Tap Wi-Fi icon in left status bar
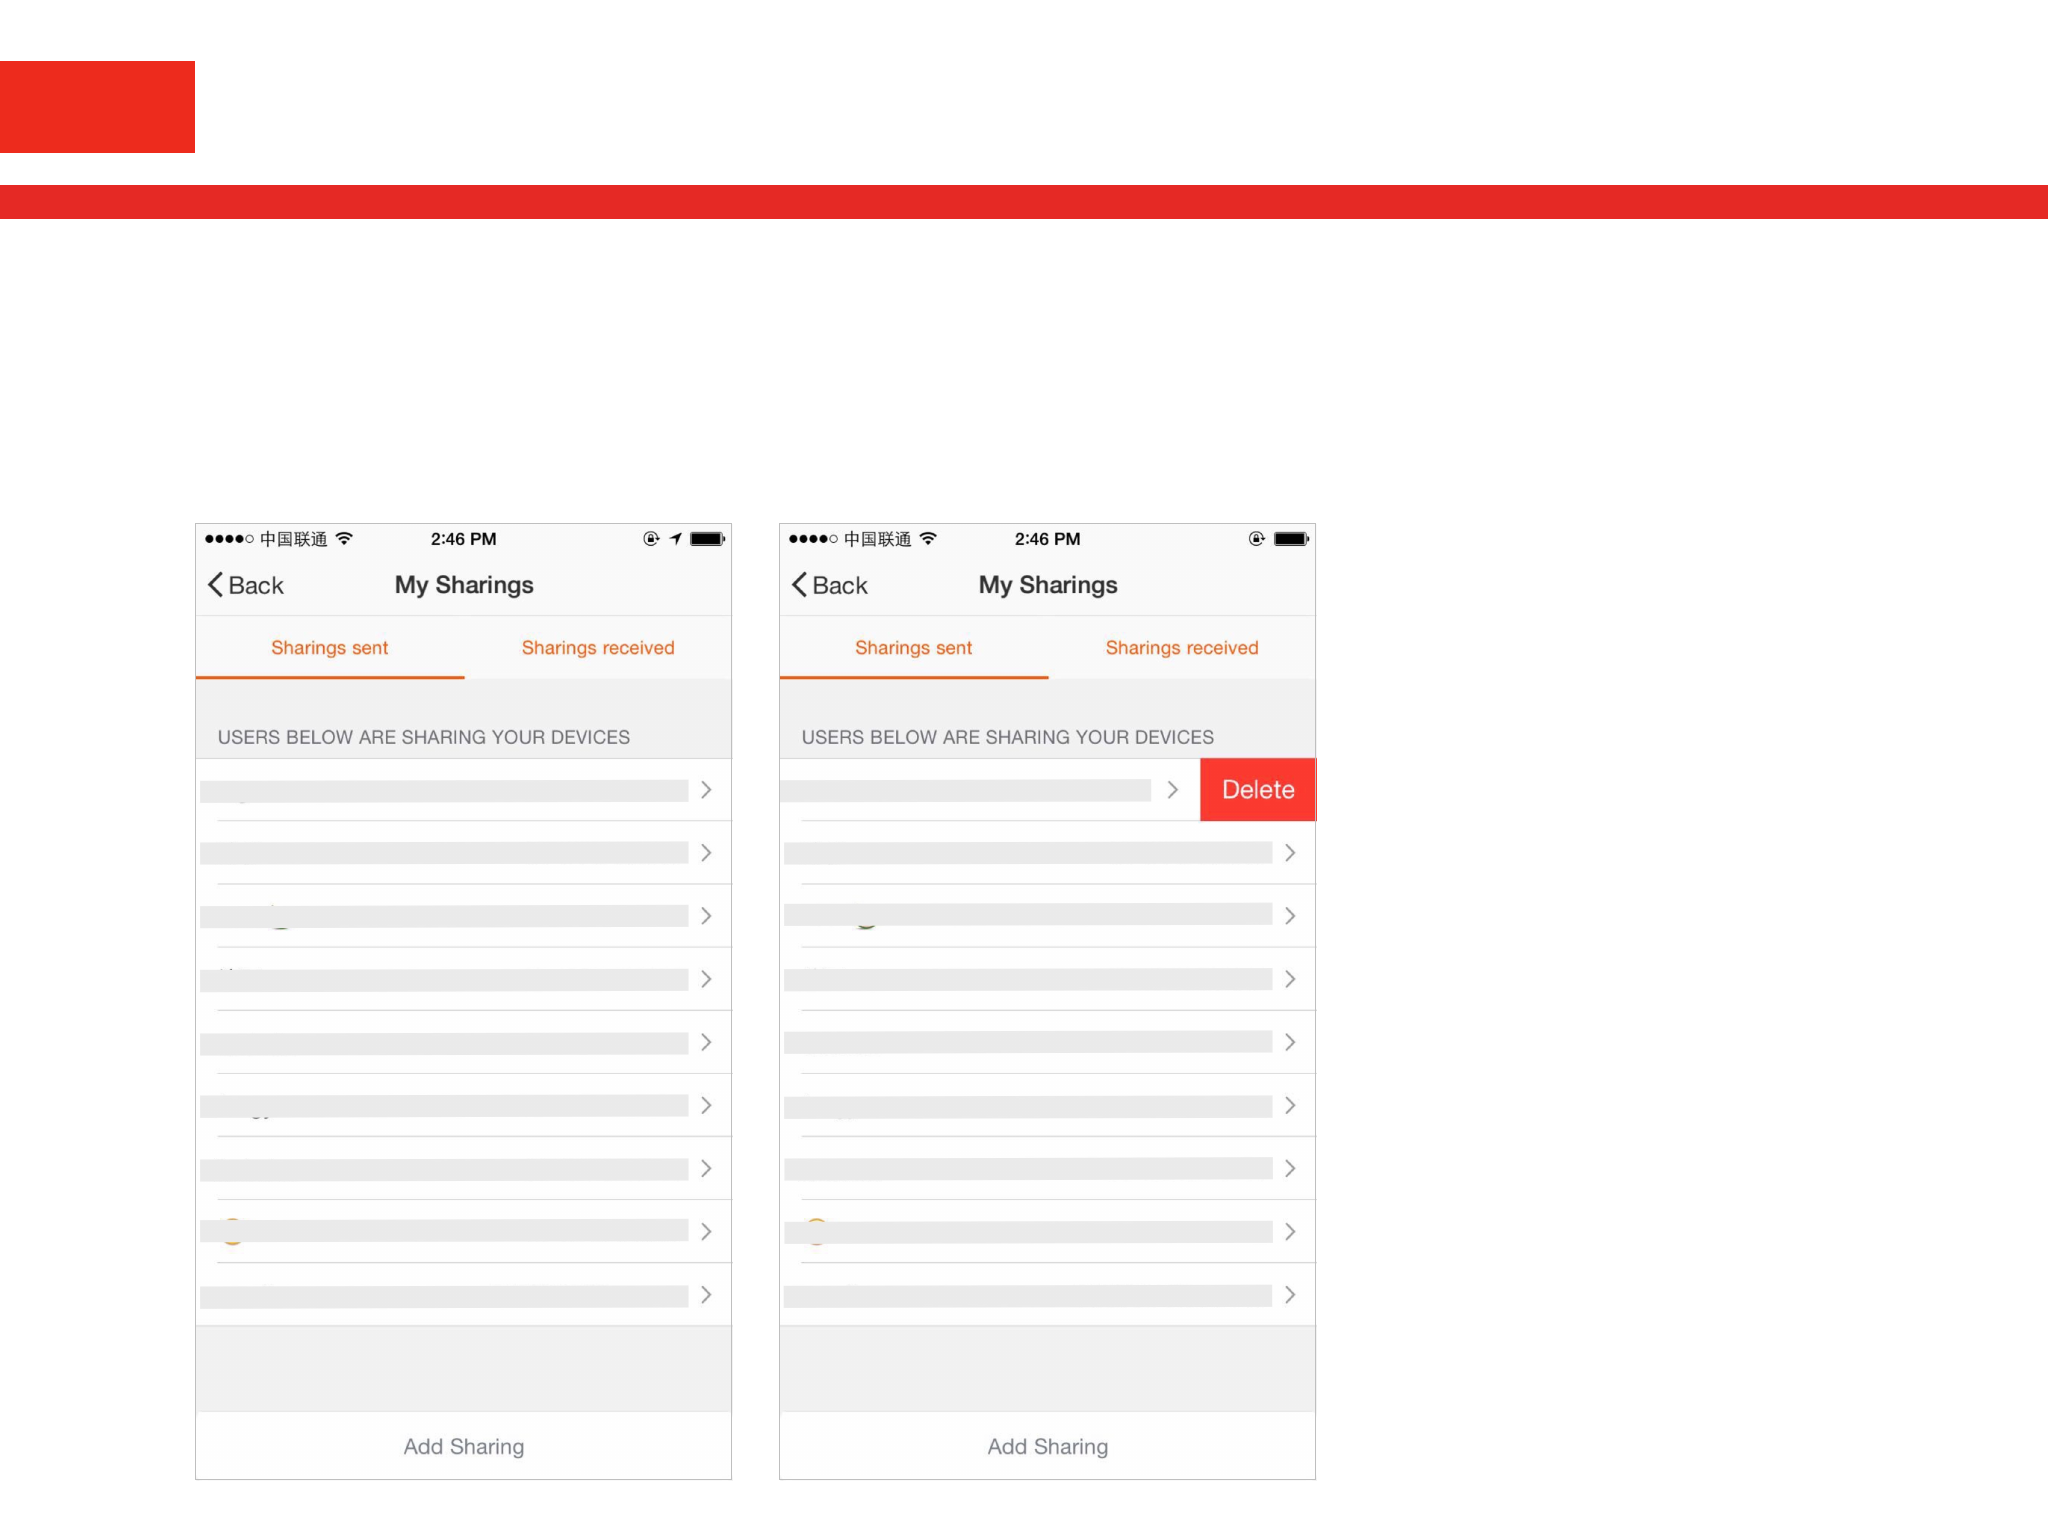This screenshot has height=1536, width=2048. [x=344, y=539]
